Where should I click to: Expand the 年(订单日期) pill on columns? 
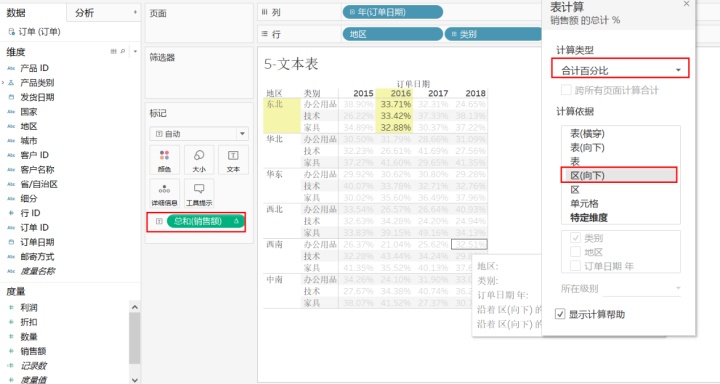pos(352,12)
